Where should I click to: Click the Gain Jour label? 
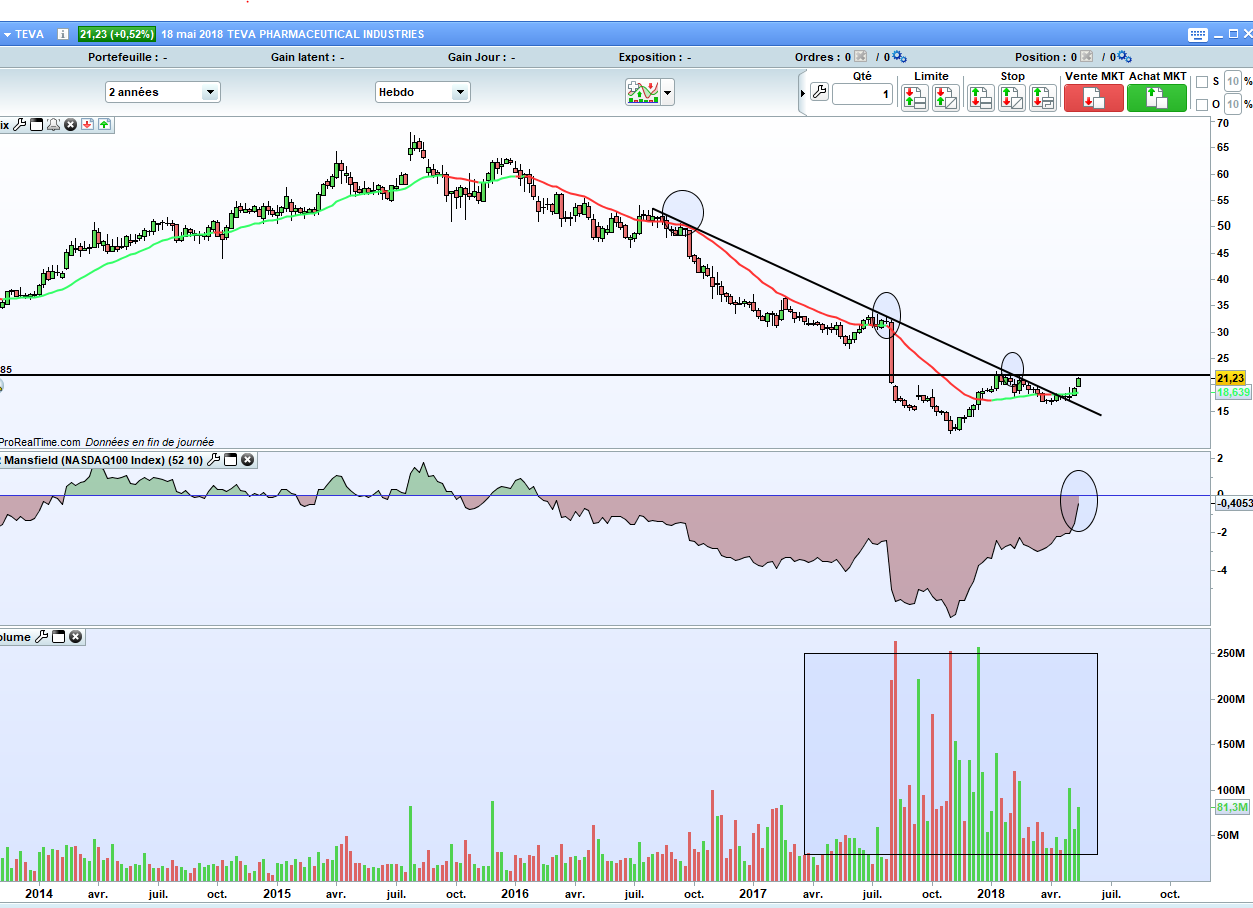pos(476,57)
